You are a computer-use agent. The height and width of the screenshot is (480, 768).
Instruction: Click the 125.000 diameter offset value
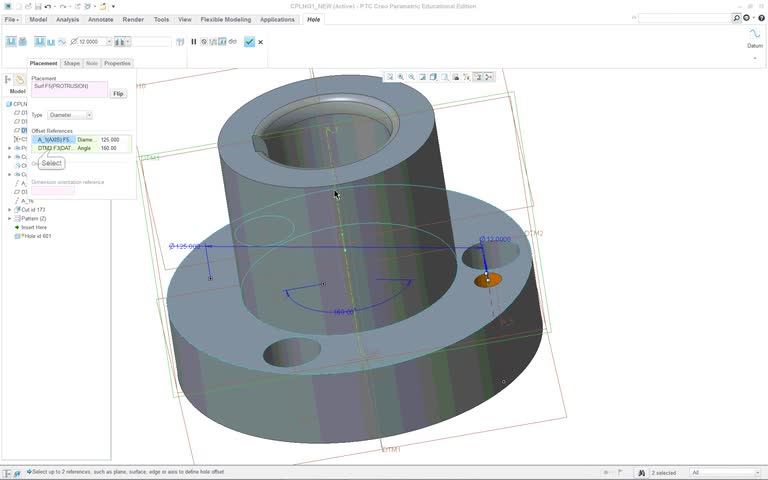(x=110, y=140)
